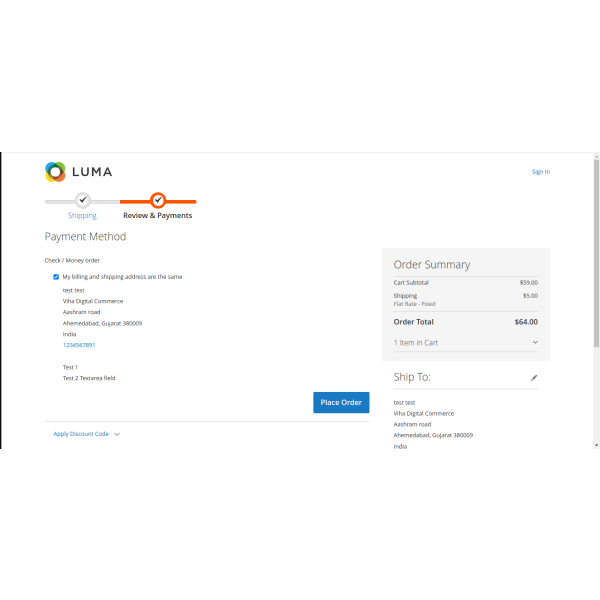Image resolution: width=600 pixels, height=600 pixels.
Task: Click the Luma hexagon logo icon
Action: (x=55, y=171)
